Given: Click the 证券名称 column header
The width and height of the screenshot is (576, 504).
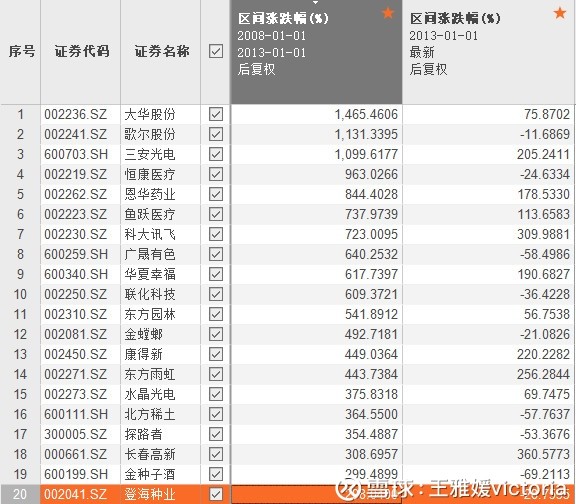Looking at the screenshot, I should pos(162,51).
